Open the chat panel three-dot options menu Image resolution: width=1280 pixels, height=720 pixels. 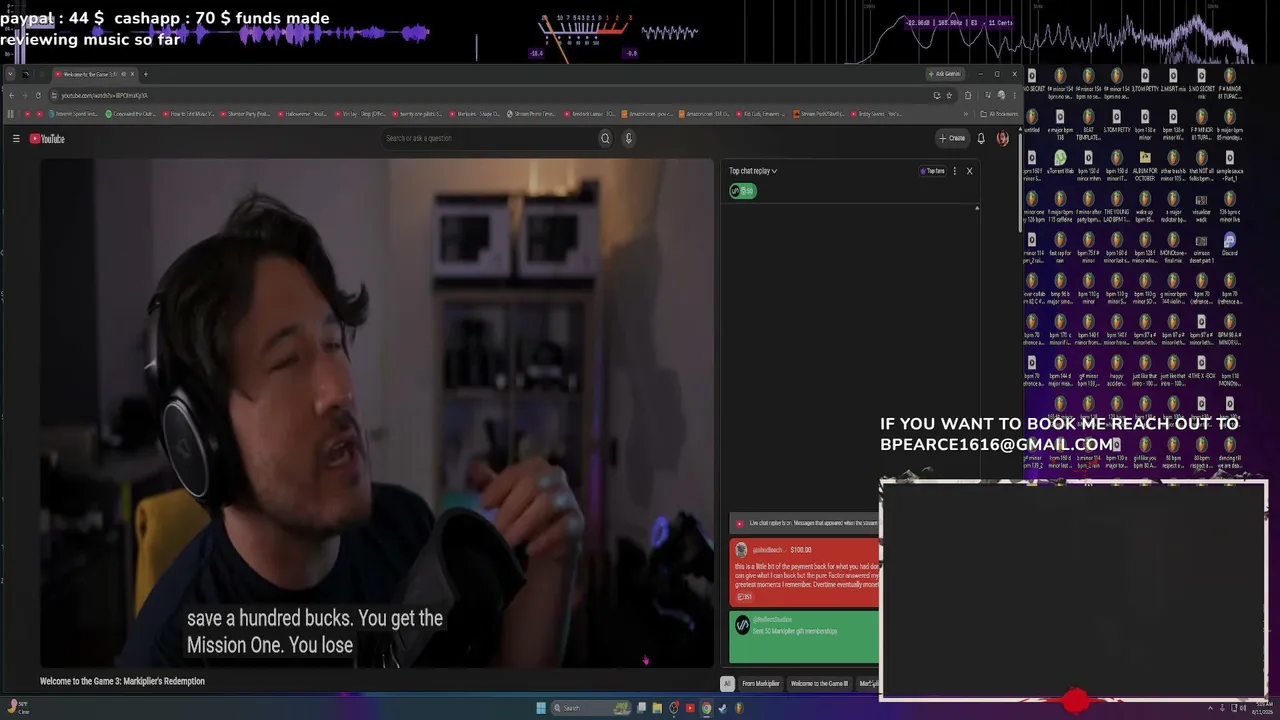click(955, 171)
